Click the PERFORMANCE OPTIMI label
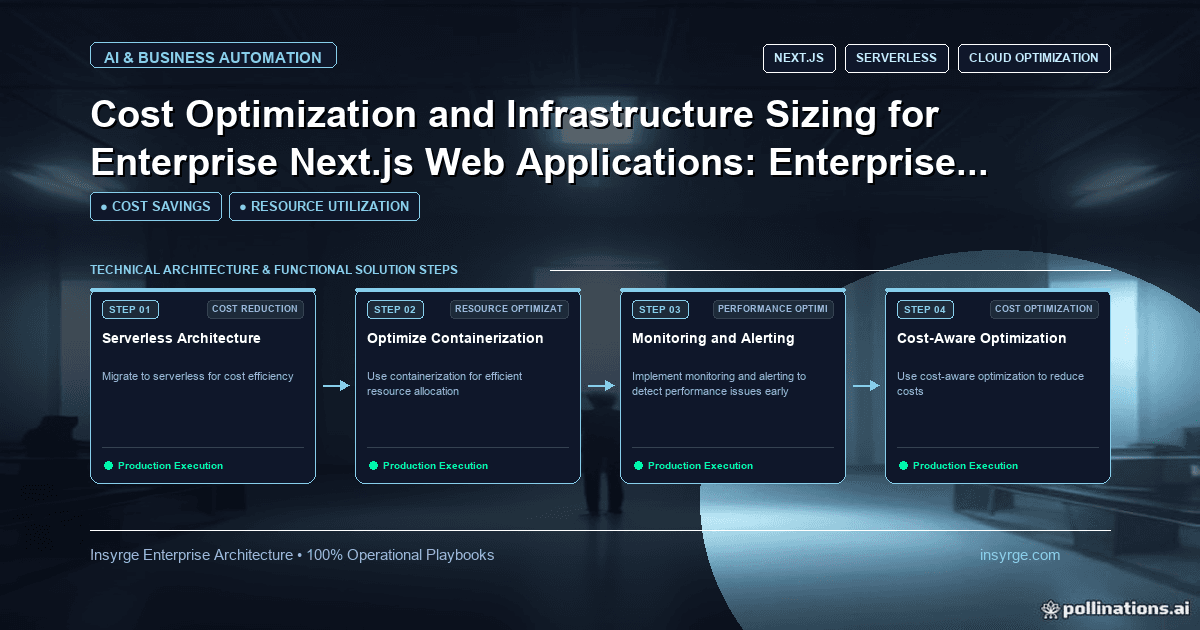The image size is (1200, 630). [x=773, y=309]
